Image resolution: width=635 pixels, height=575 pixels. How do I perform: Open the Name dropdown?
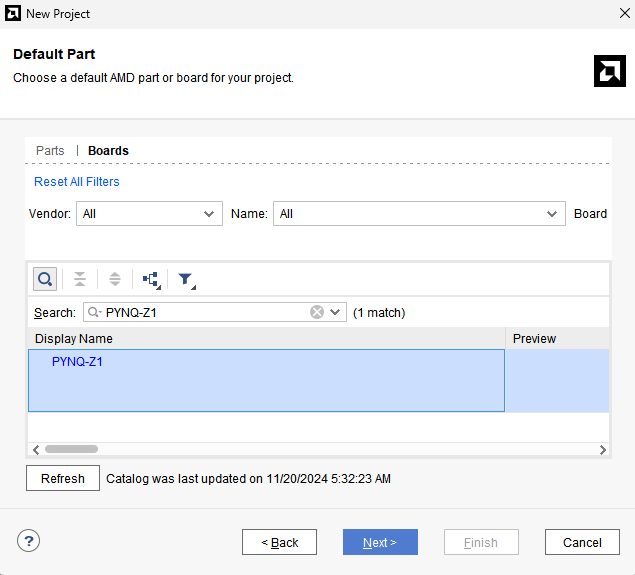(419, 214)
